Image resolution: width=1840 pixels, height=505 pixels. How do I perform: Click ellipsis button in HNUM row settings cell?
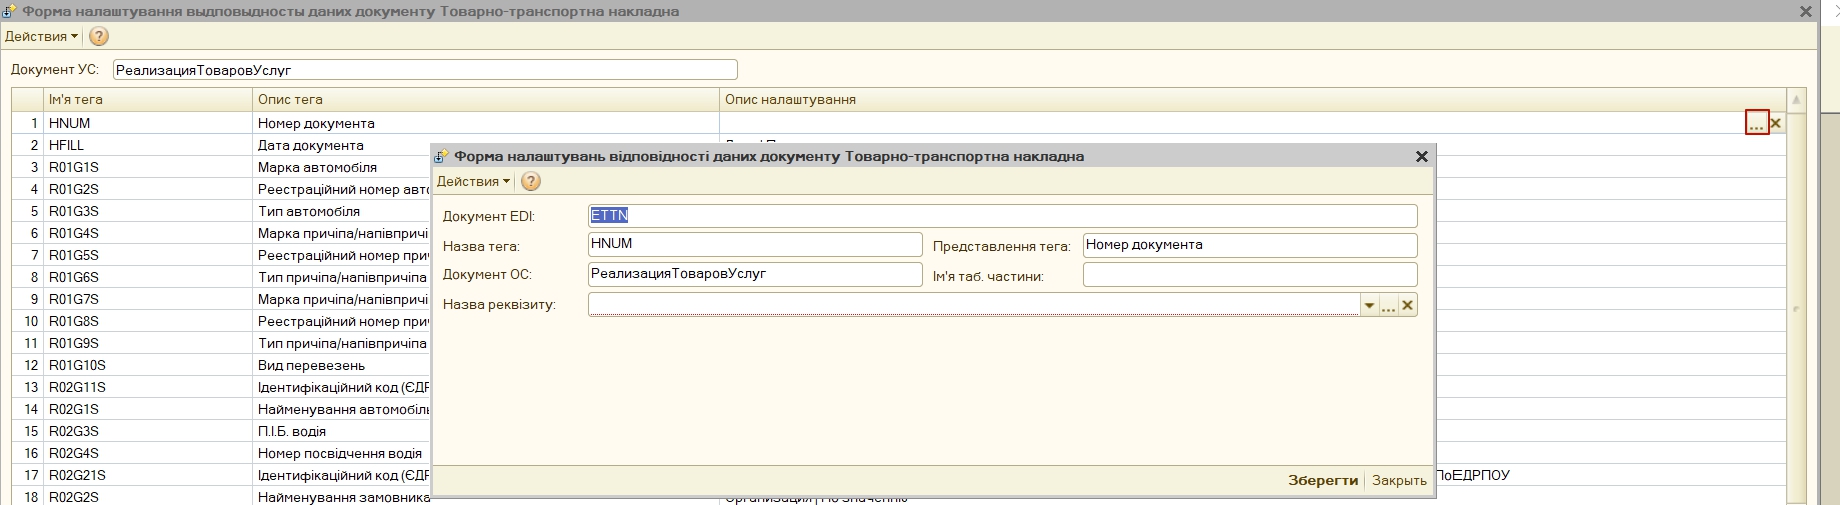click(1757, 123)
